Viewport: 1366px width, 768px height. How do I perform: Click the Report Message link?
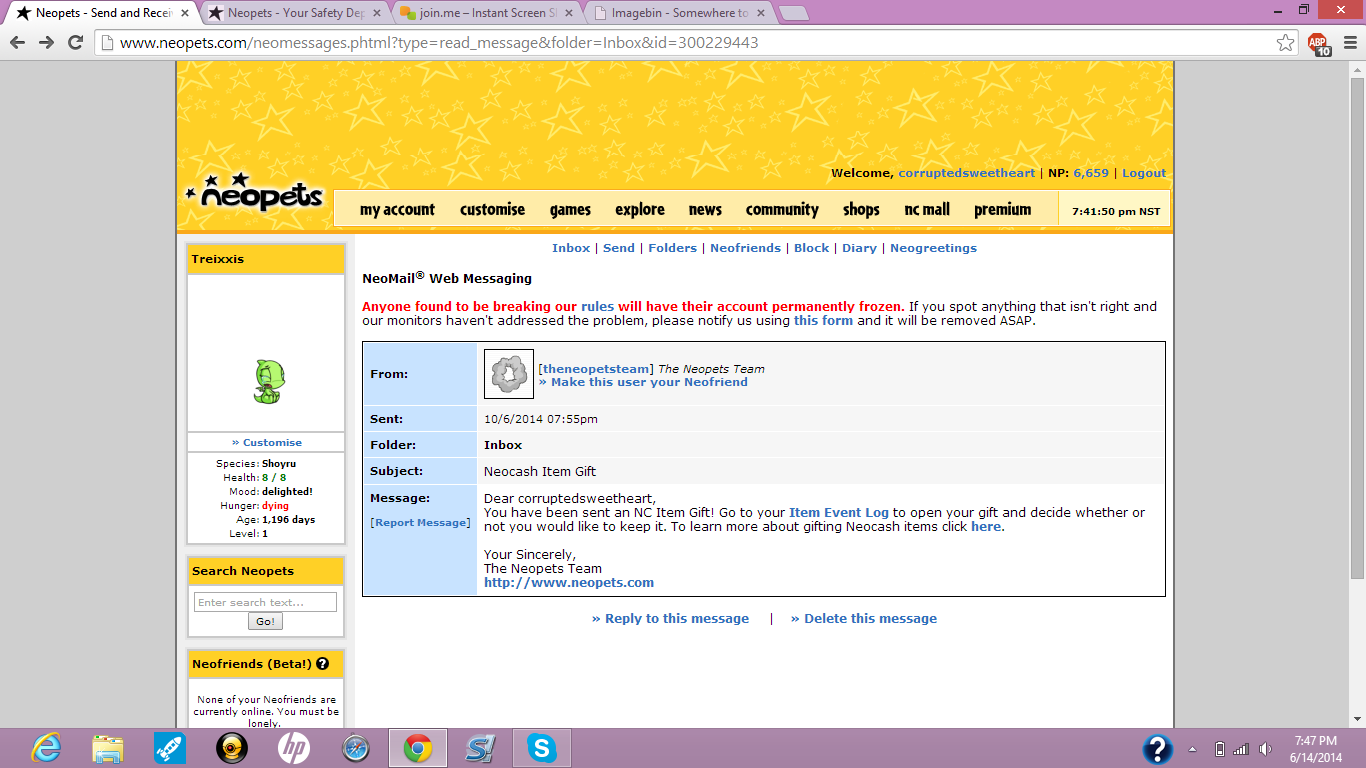pos(420,523)
